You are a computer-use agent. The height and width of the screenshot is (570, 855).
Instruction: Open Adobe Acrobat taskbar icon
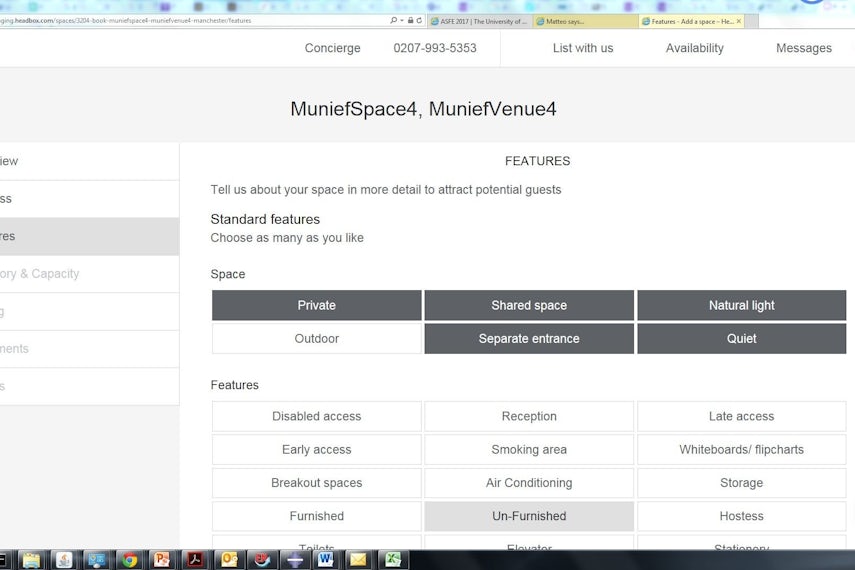tap(195, 560)
